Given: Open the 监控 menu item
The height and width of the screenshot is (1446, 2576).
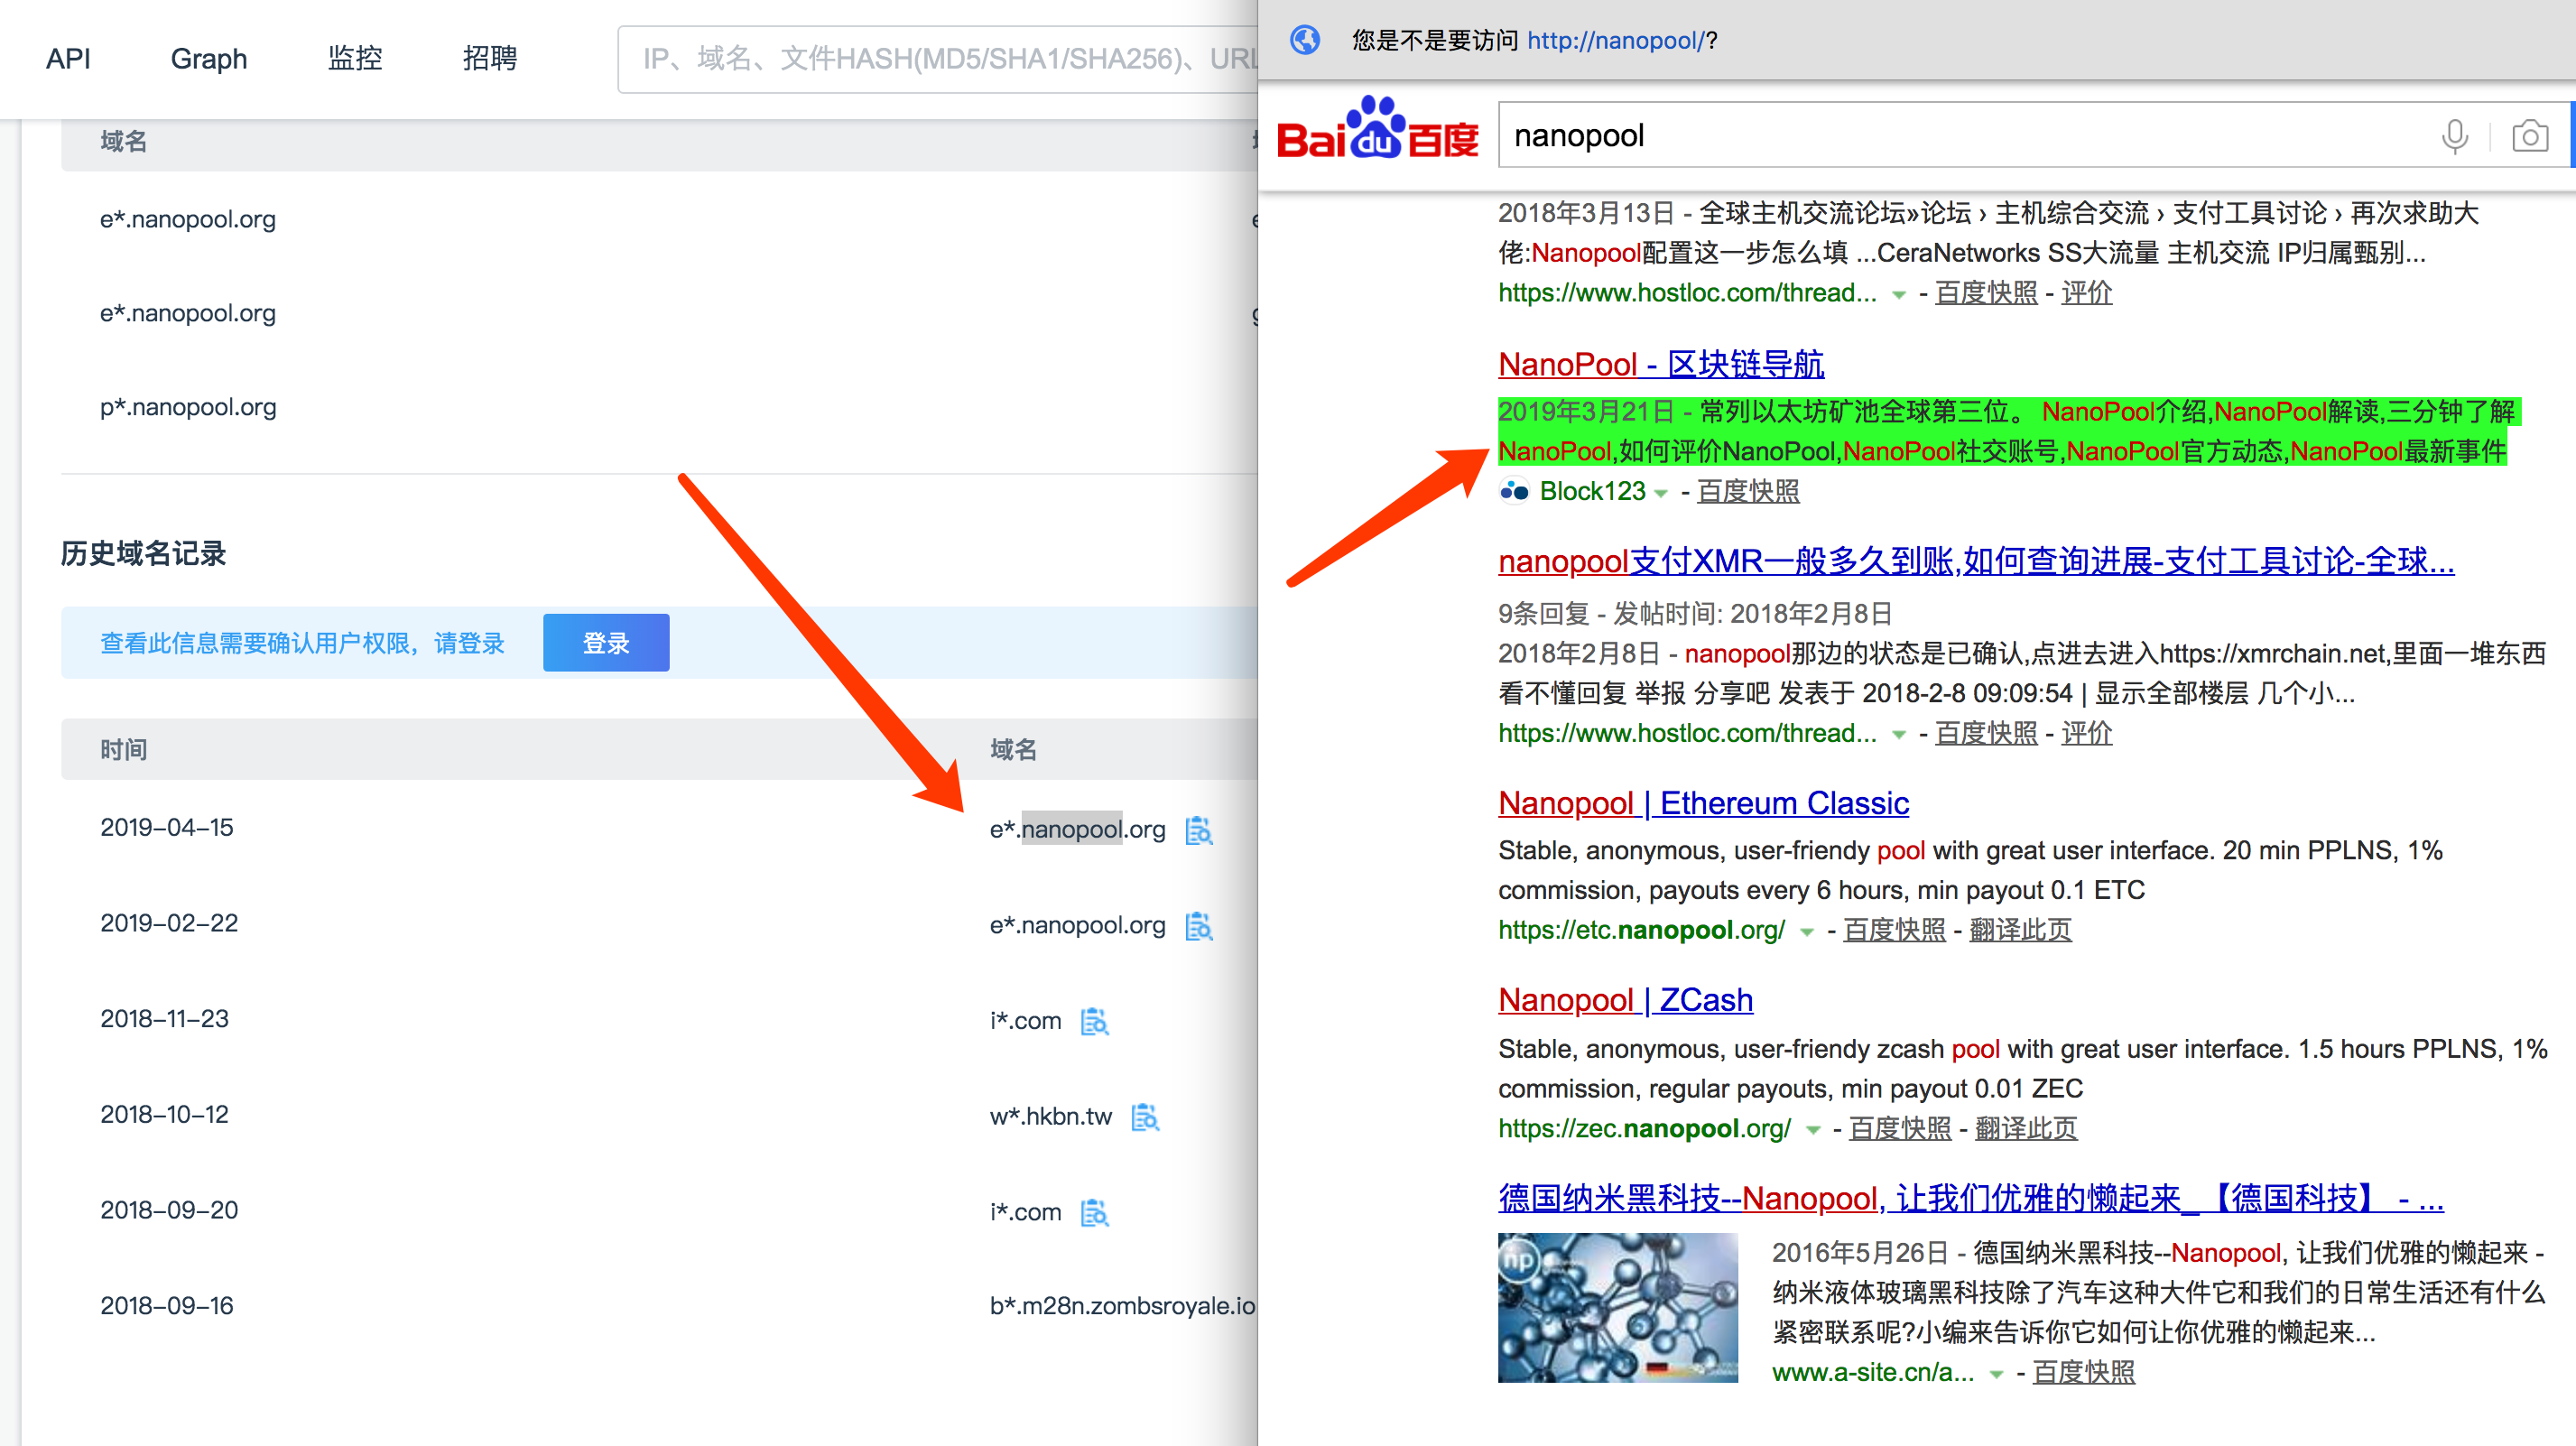Looking at the screenshot, I should (355, 58).
